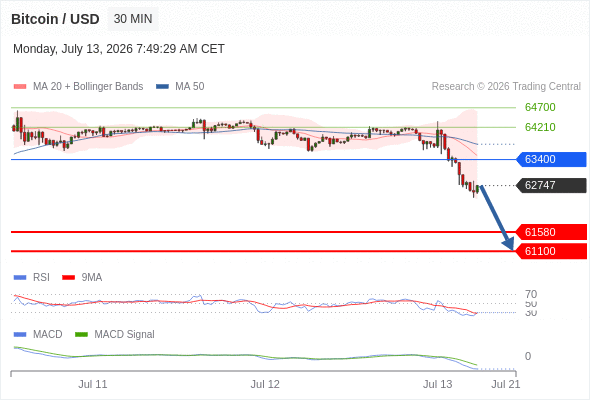Click the Research © 2026 Trading Central credit
The image size is (590, 400).
tap(506, 87)
